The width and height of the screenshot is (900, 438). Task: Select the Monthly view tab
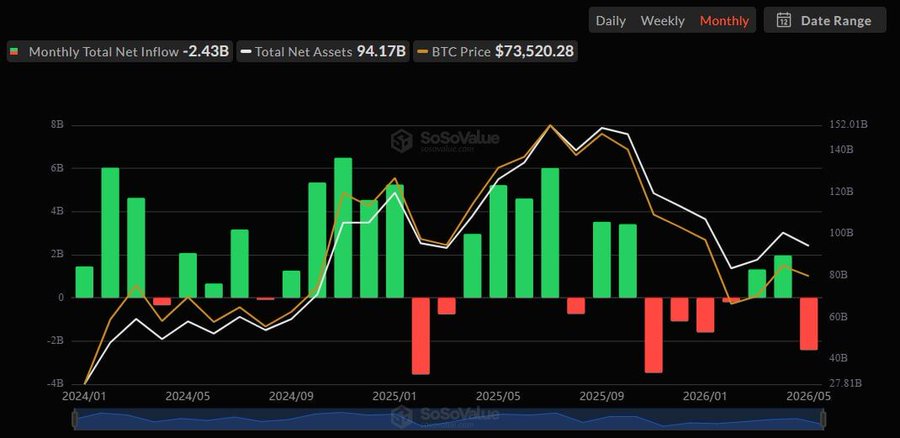pos(724,21)
